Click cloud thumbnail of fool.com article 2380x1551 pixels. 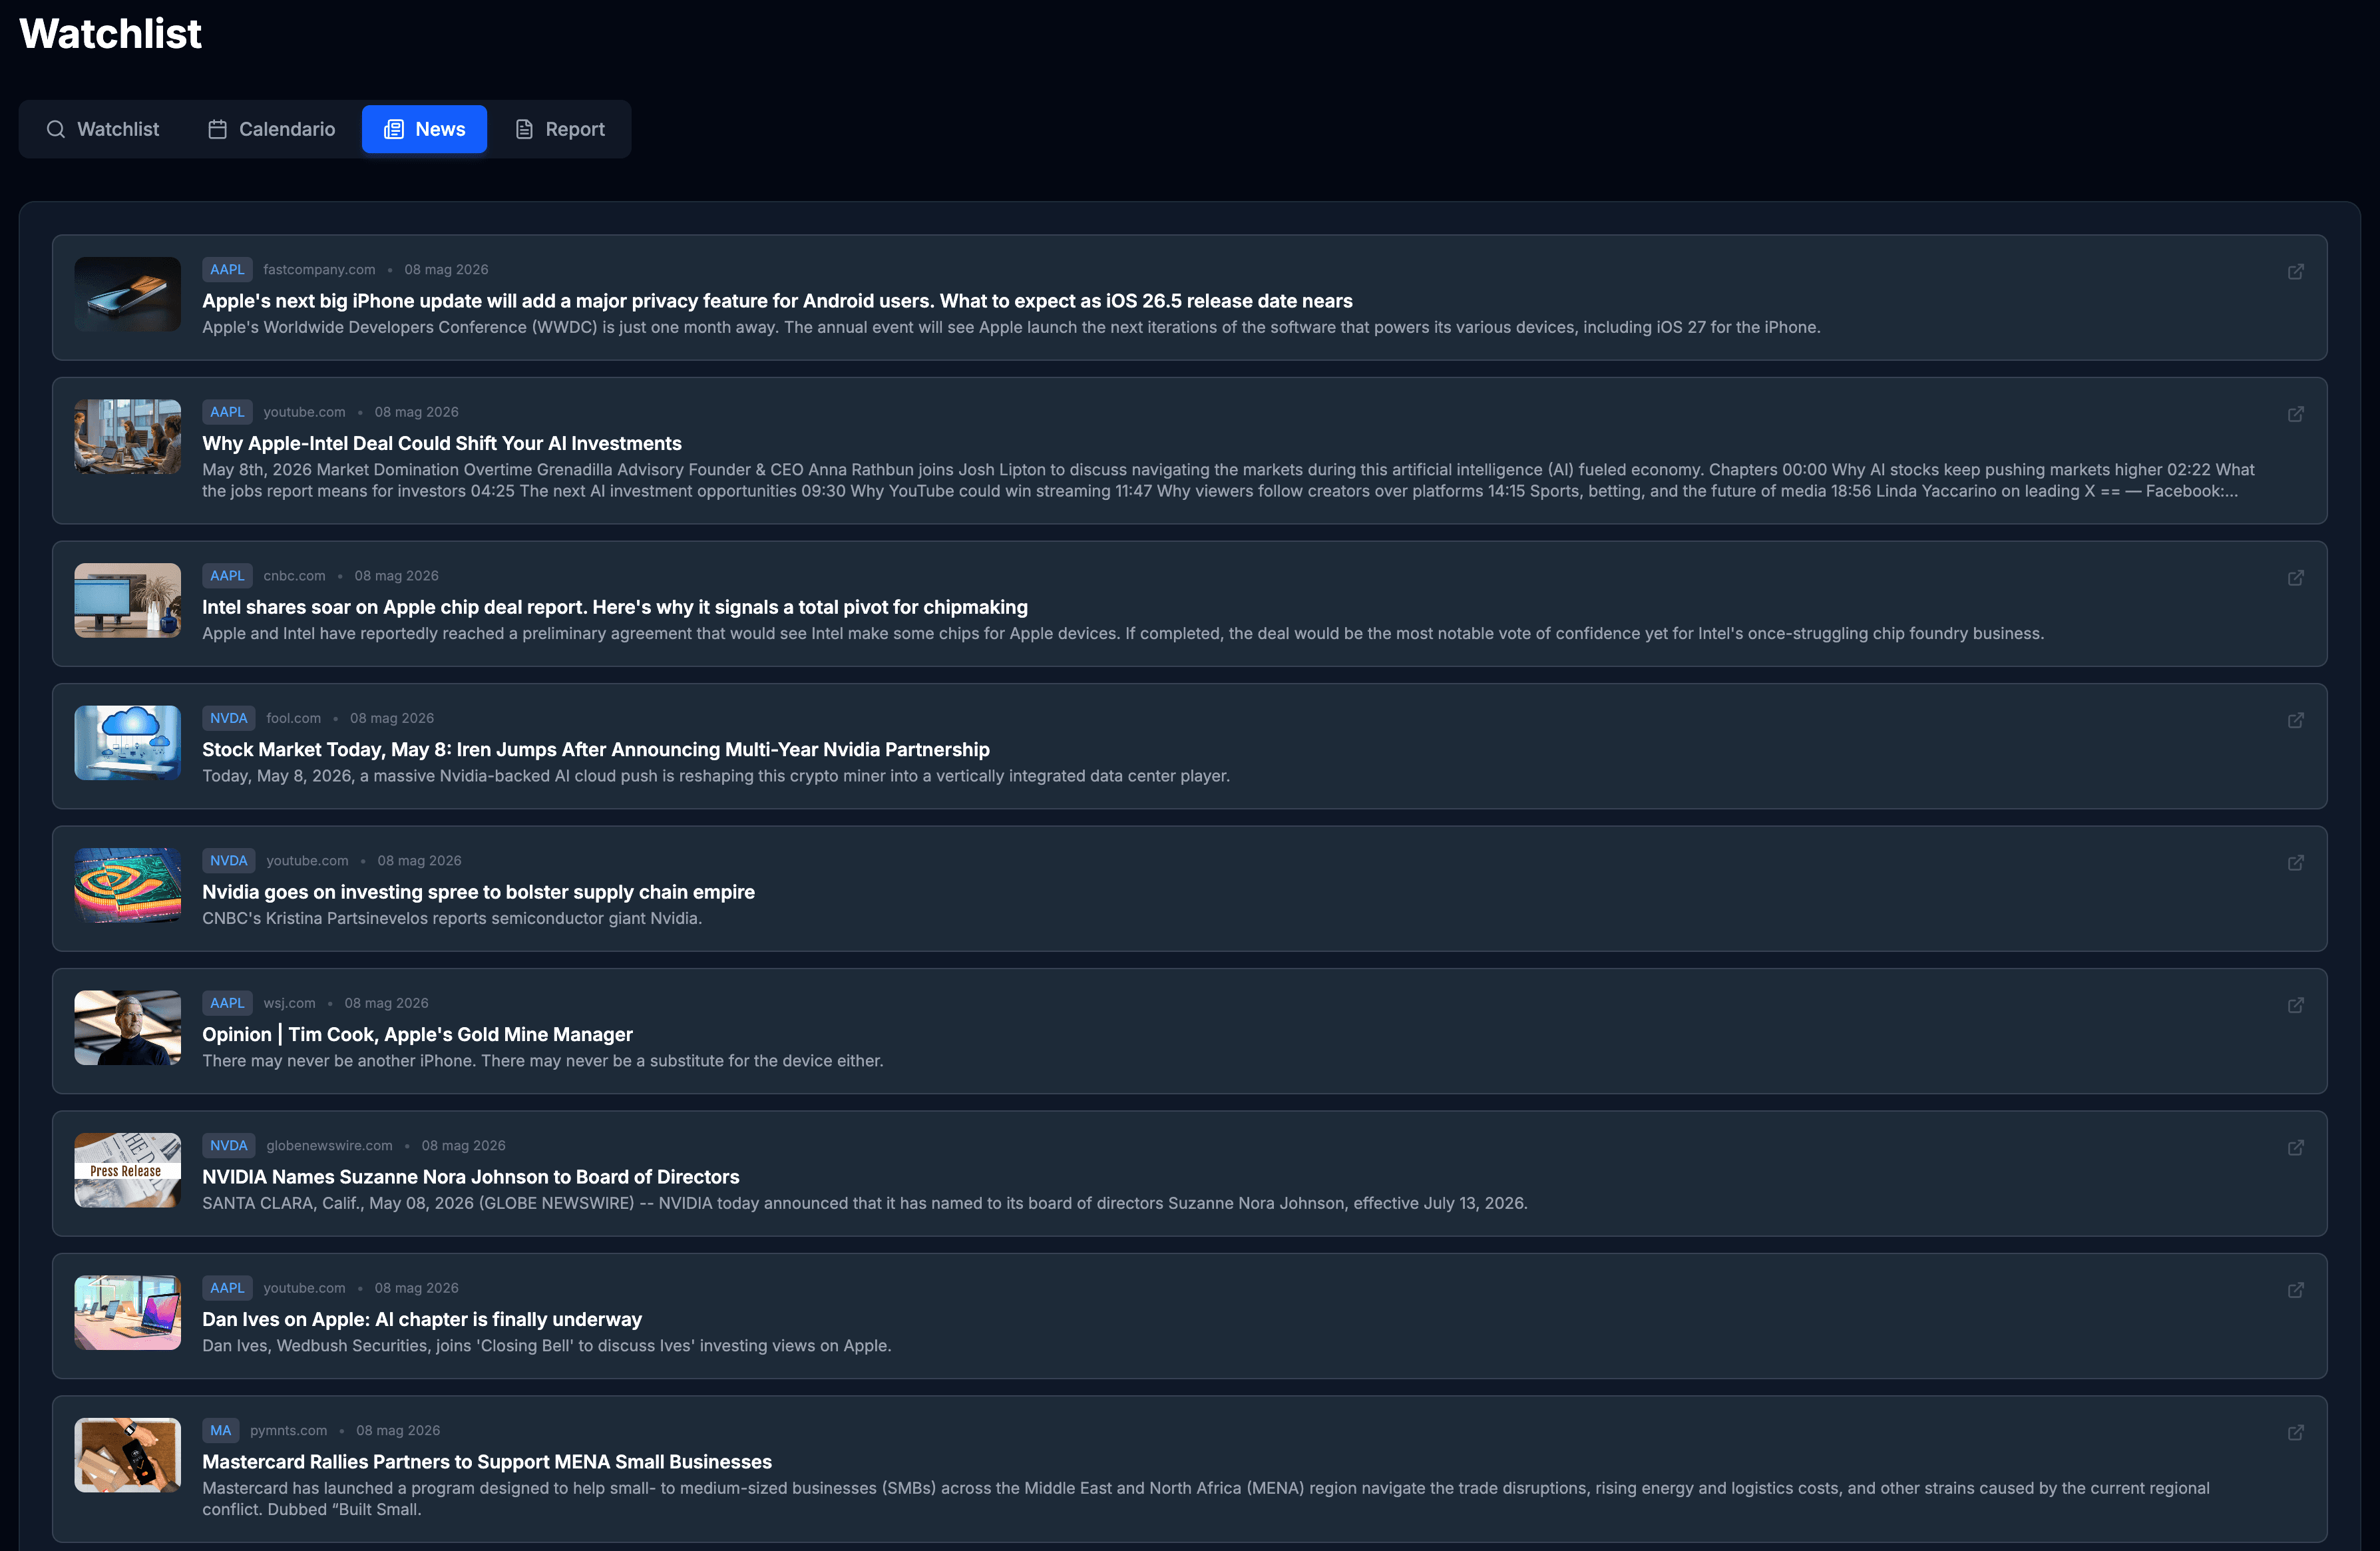coord(128,743)
